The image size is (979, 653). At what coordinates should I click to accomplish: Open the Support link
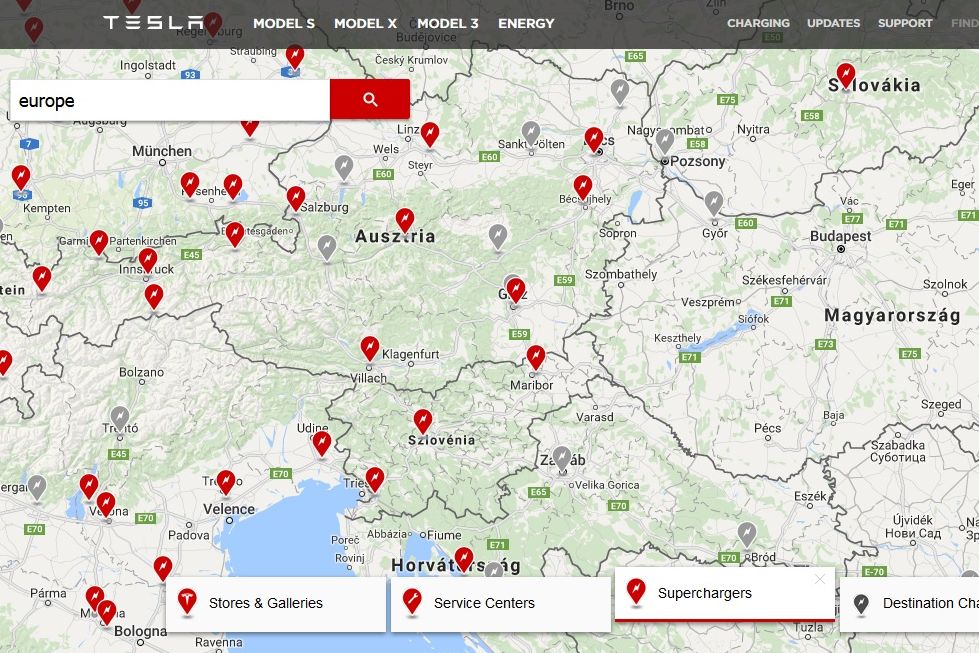904,23
